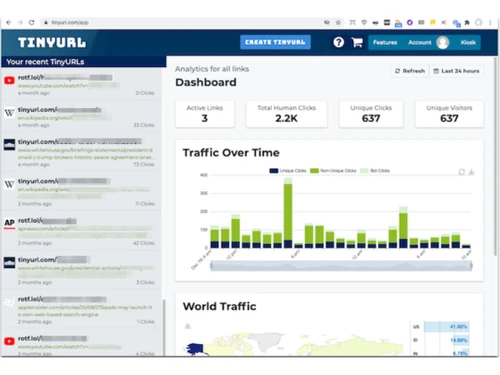Open the Account menu
Image resolution: width=500 pixels, height=375 pixels.
tap(420, 42)
